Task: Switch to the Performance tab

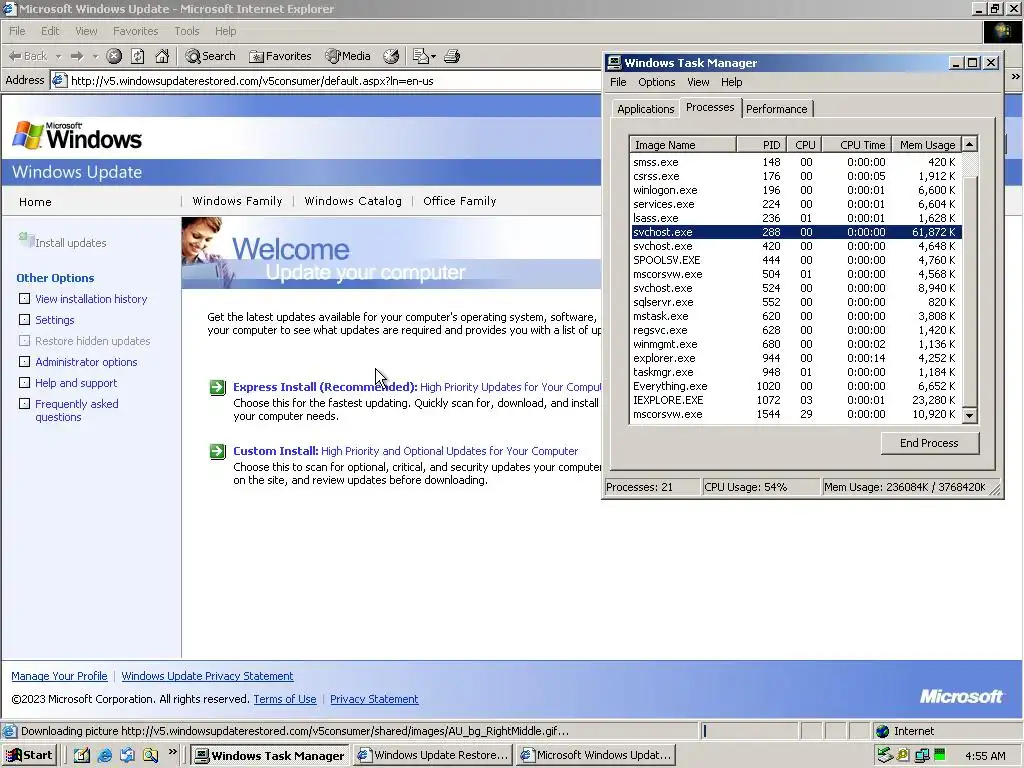Action: (776, 109)
